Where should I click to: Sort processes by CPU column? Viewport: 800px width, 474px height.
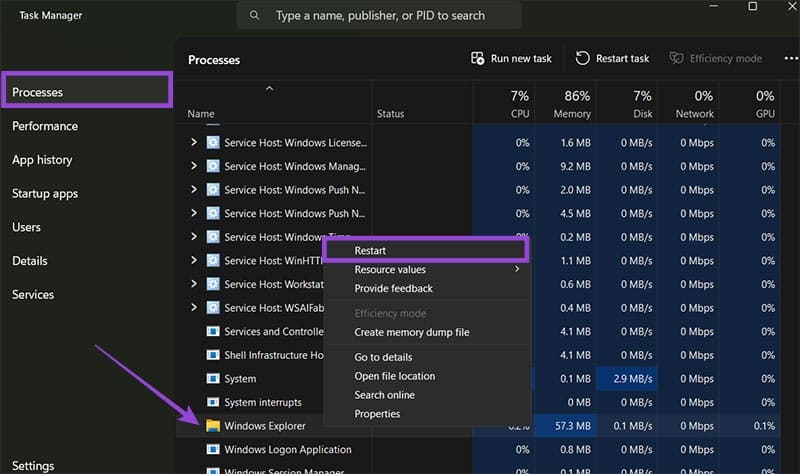pyautogui.click(x=504, y=104)
